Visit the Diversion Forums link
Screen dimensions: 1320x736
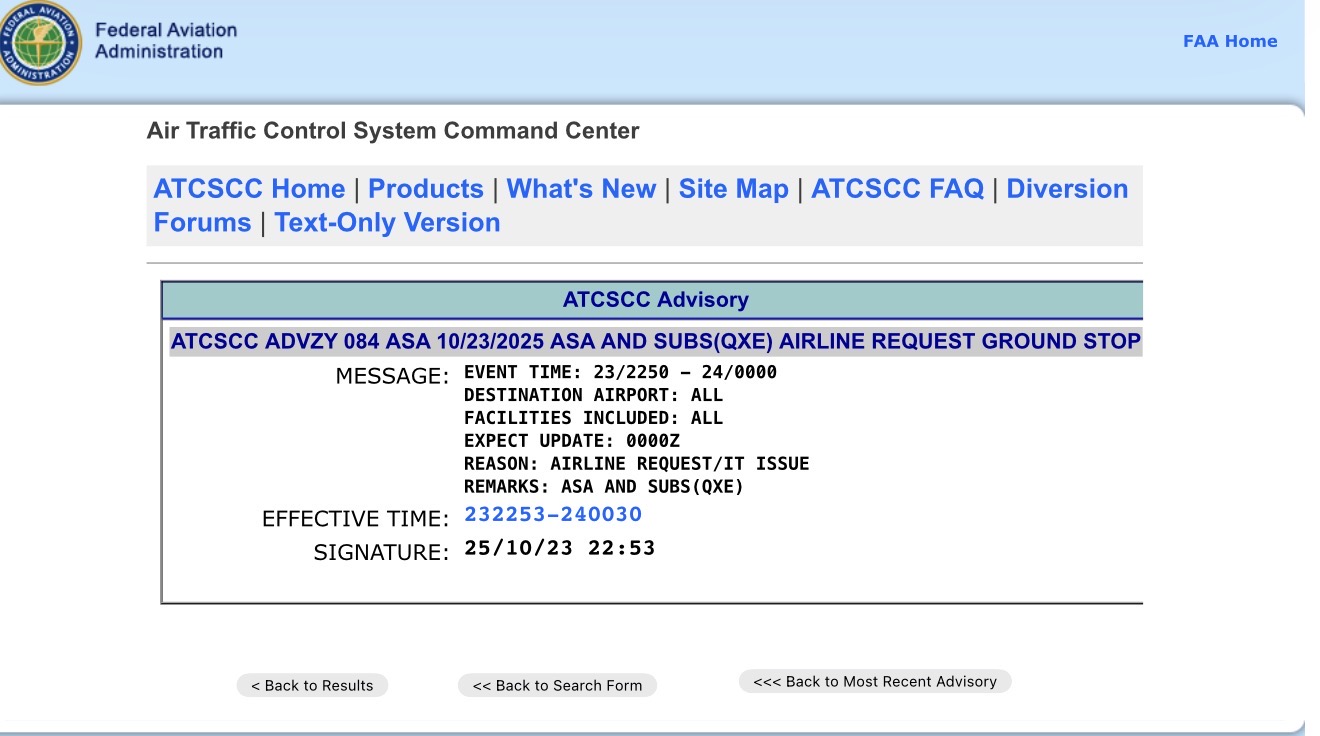tap(1066, 189)
